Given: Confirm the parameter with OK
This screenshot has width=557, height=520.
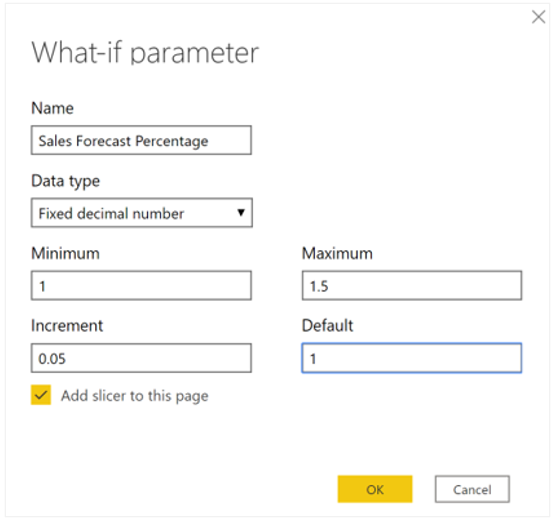Looking at the screenshot, I should (x=375, y=489).
